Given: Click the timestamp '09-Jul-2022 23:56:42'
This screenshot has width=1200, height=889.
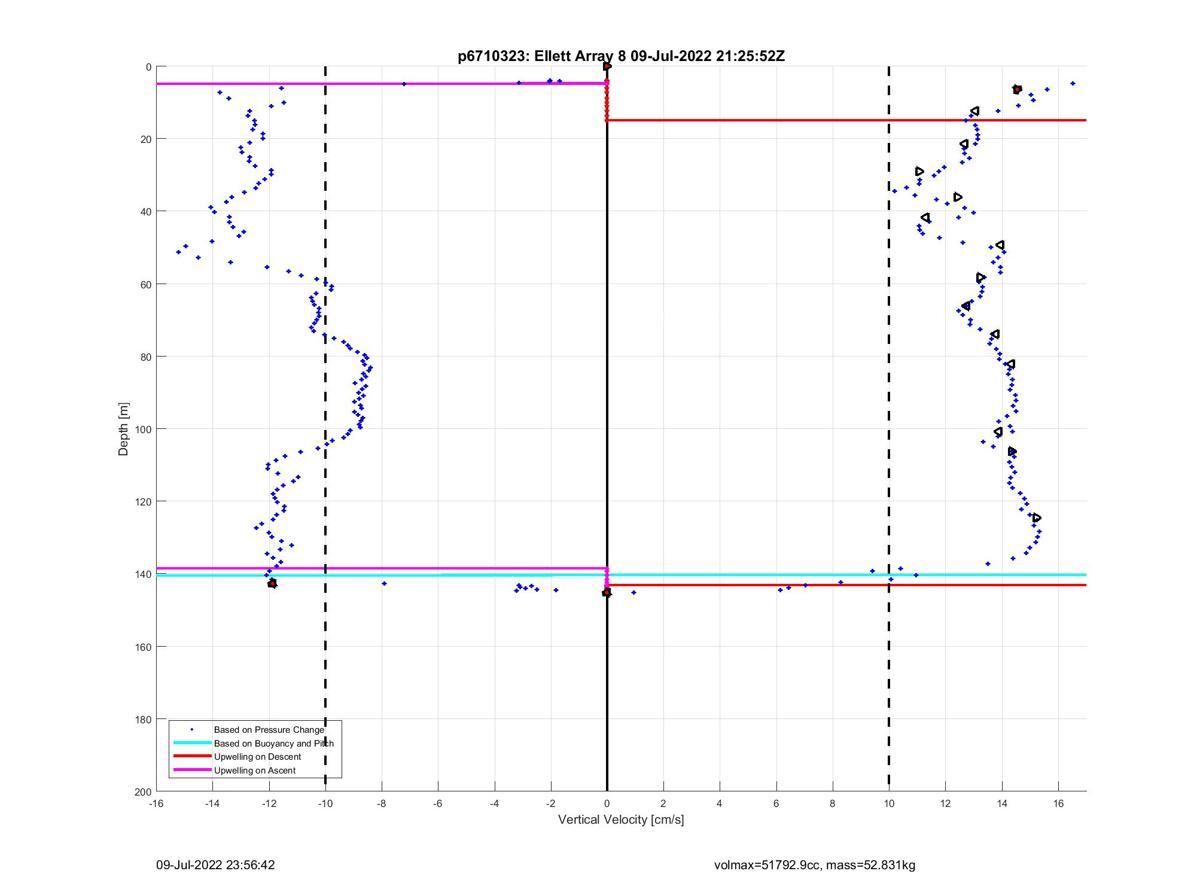Looking at the screenshot, I should 215,865.
